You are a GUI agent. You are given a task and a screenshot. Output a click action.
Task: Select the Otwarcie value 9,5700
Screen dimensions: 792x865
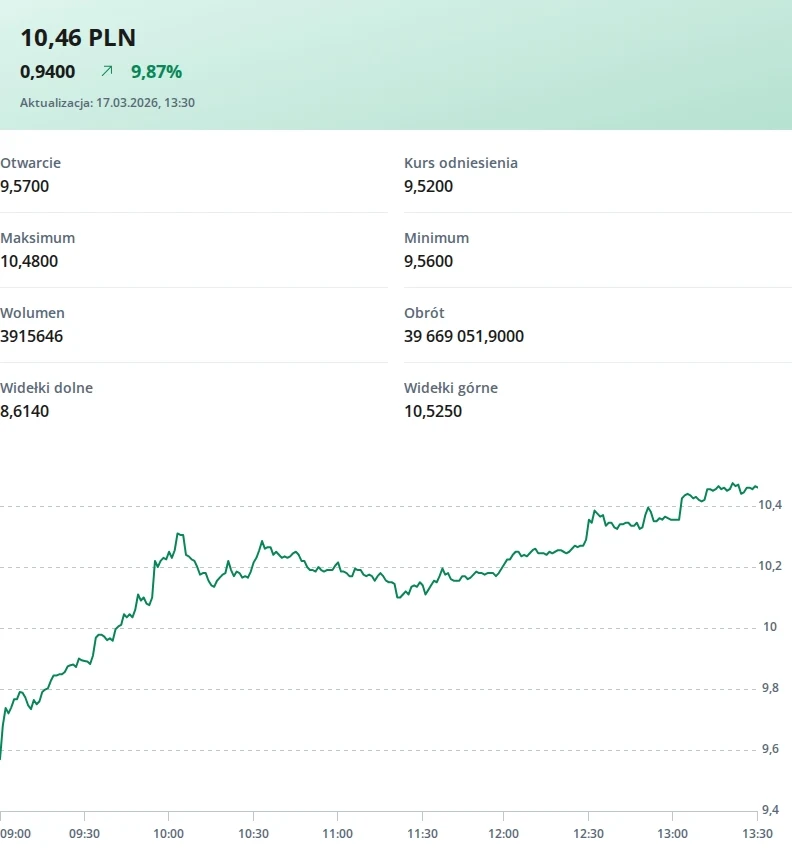(x=25, y=186)
